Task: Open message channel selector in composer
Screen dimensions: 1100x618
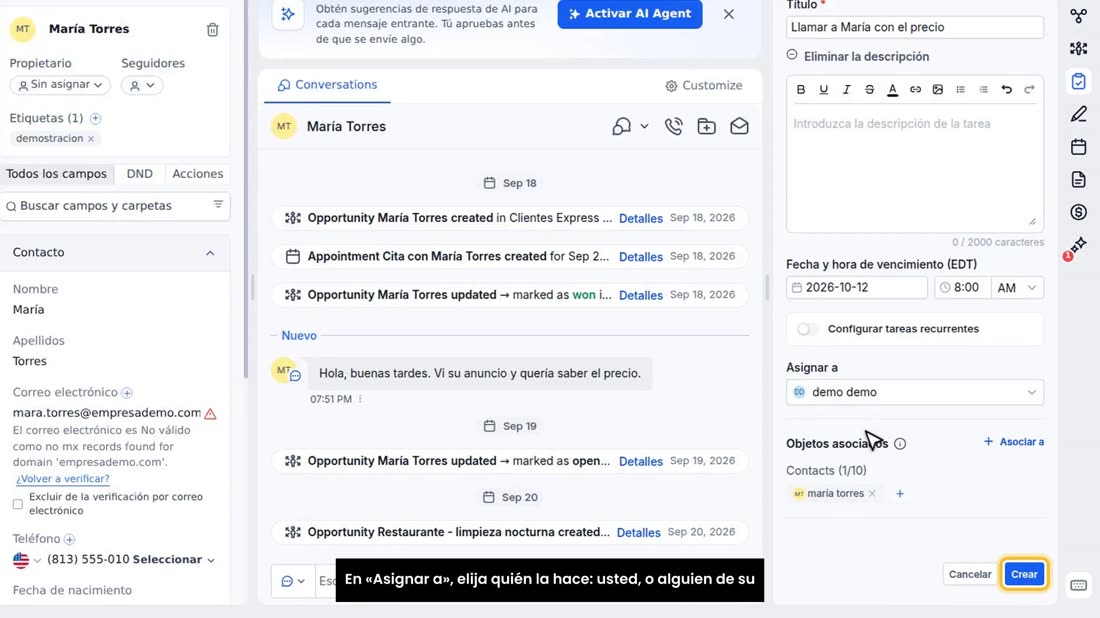Action: [x=293, y=581]
